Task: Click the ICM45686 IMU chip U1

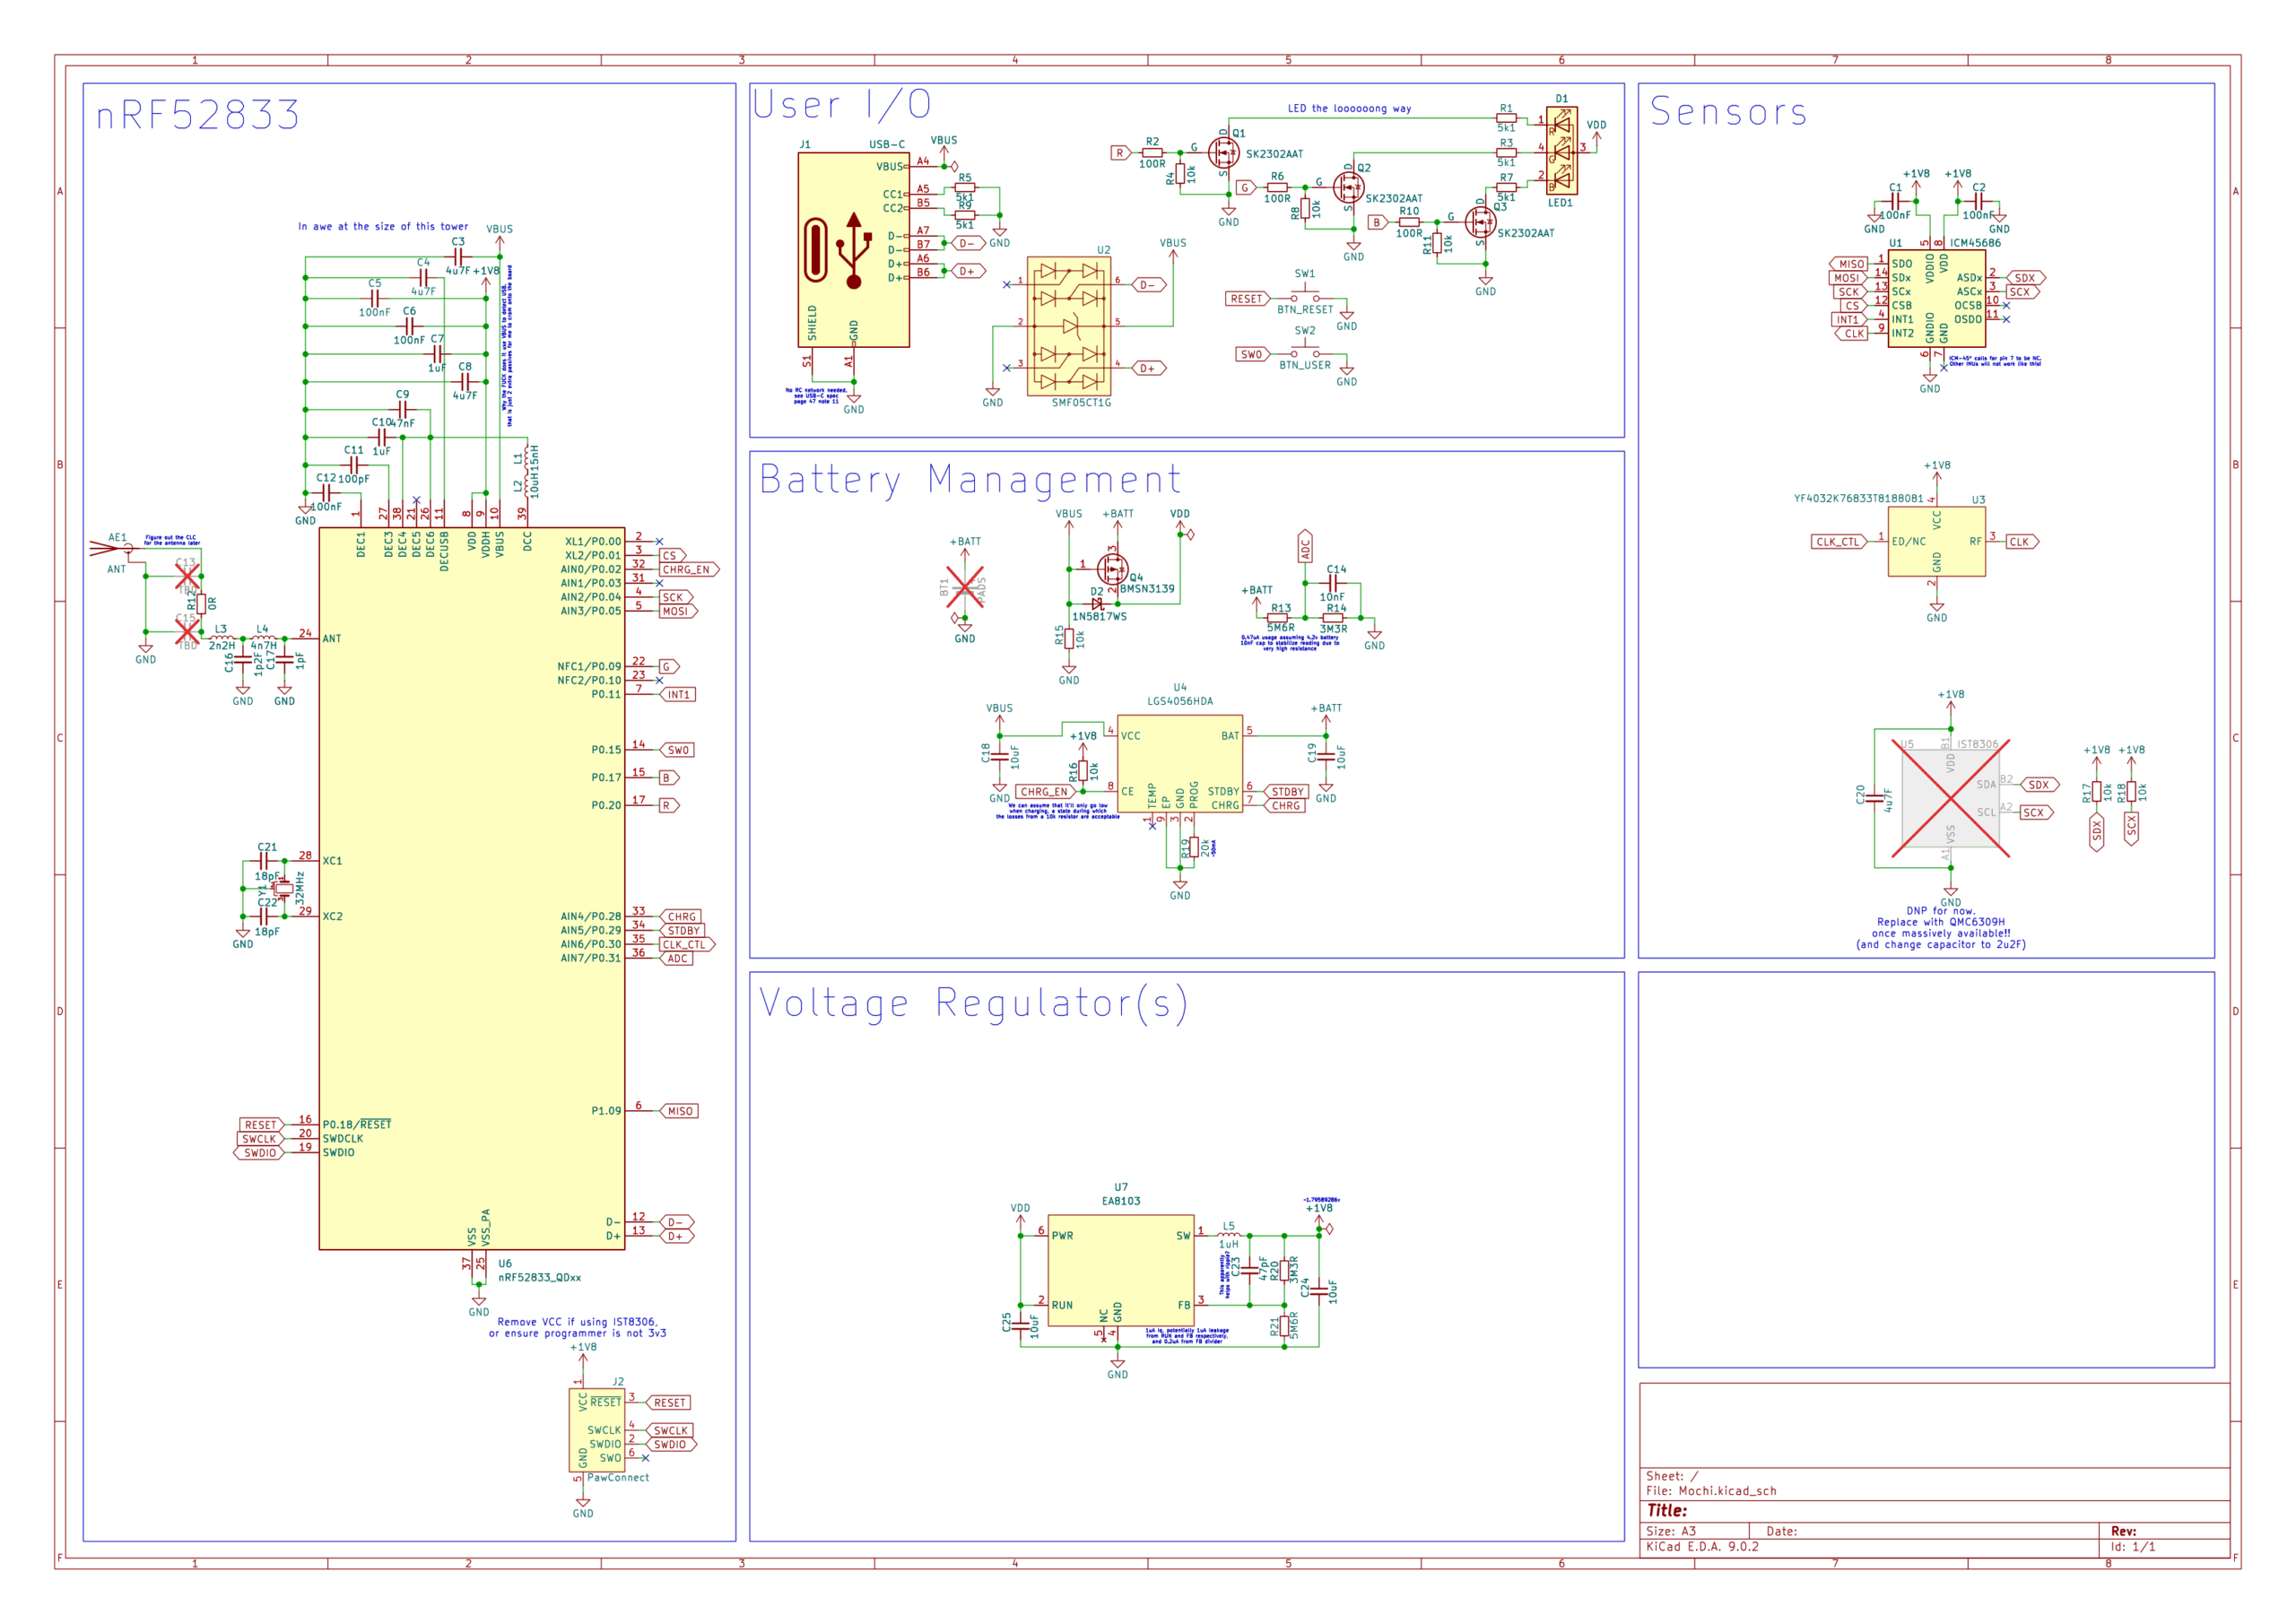Action: 1936,298
